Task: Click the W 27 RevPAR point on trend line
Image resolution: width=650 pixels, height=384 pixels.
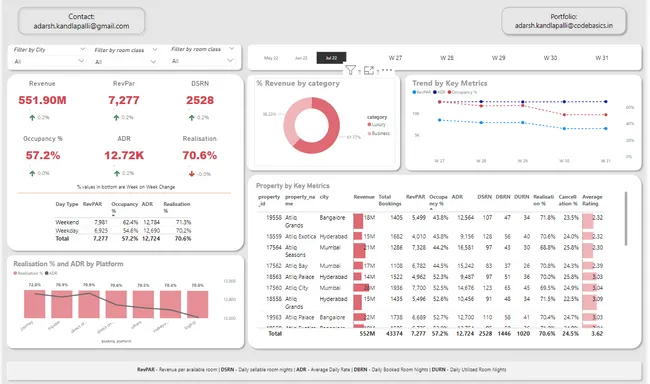Action: pos(440,120)
